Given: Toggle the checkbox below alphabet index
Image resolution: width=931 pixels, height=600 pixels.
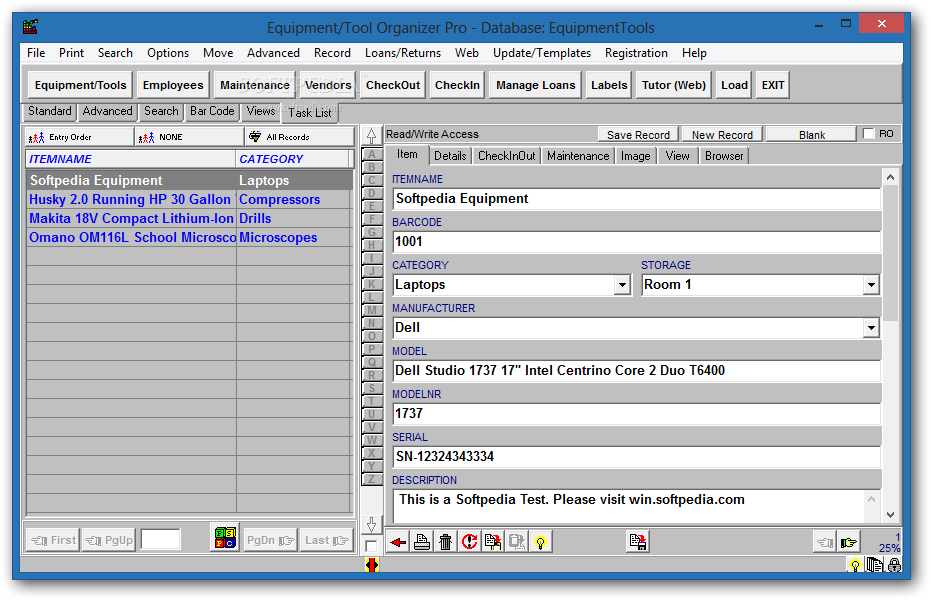Looking at the screenshot, I should 371,546.
